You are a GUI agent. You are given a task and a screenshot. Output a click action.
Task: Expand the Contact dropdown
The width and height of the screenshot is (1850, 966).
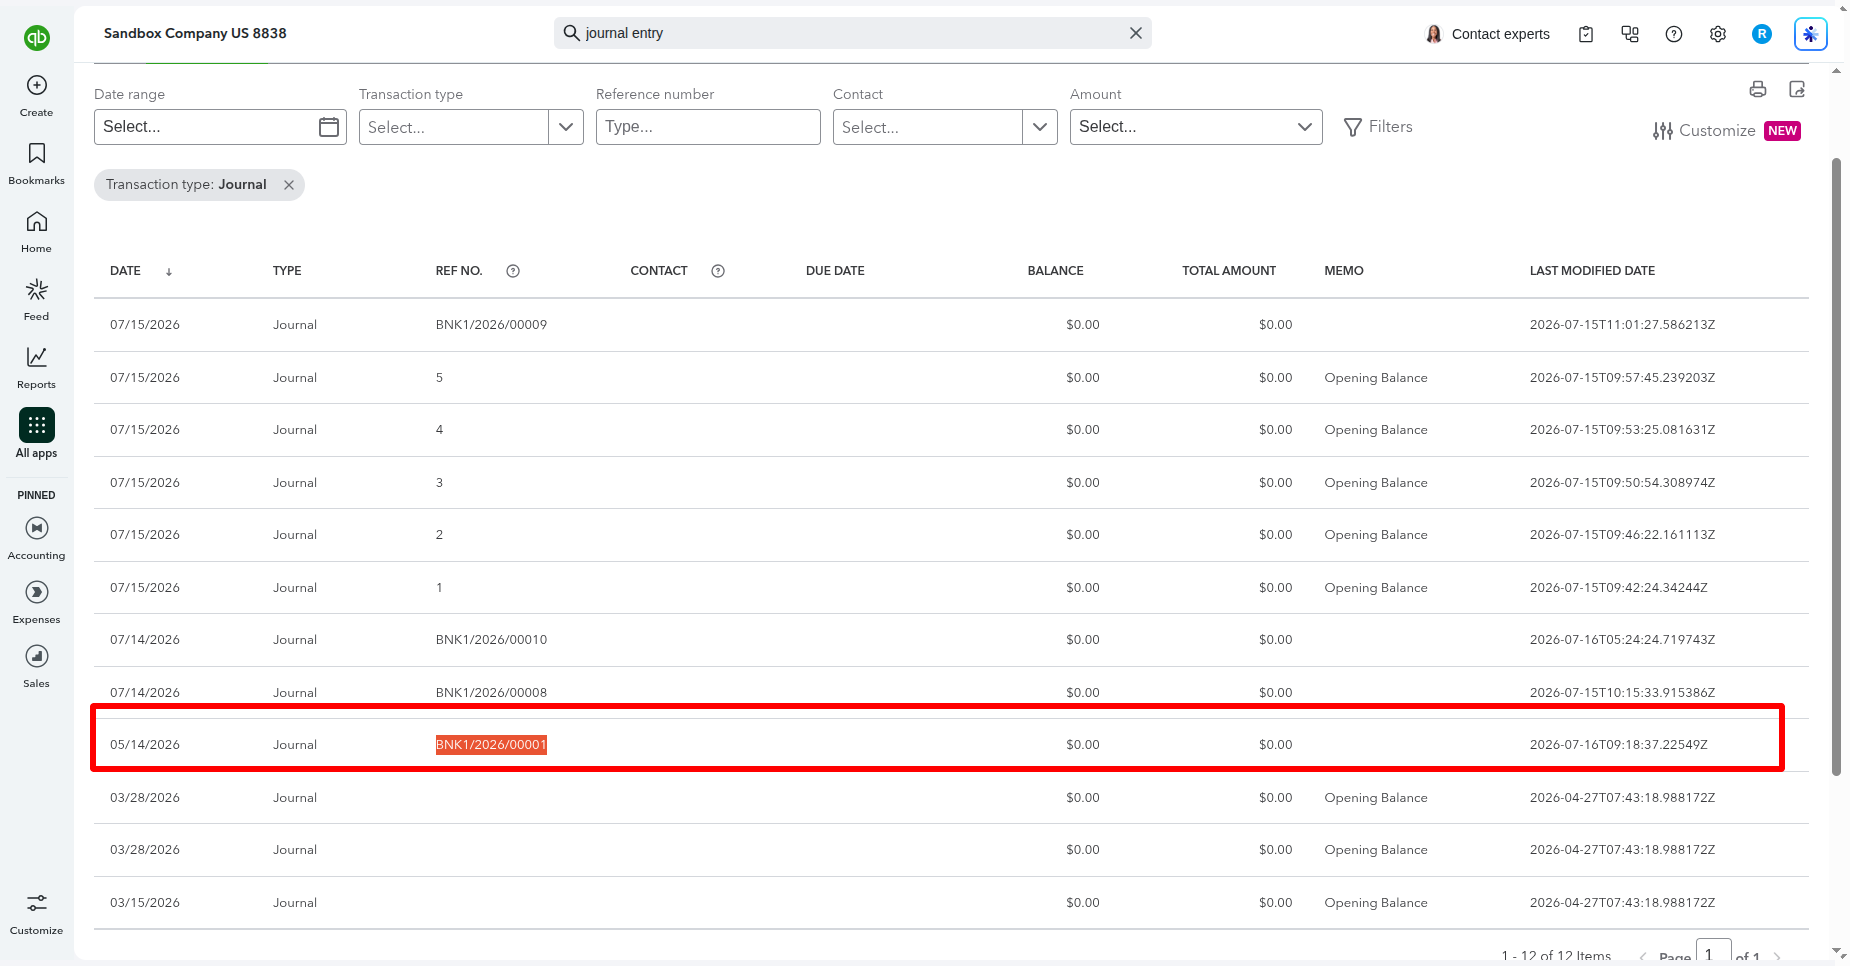coord(1040,127)
